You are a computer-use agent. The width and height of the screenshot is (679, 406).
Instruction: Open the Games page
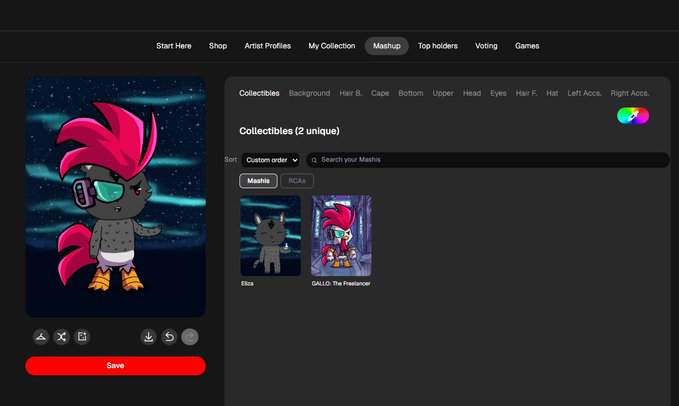527,46
